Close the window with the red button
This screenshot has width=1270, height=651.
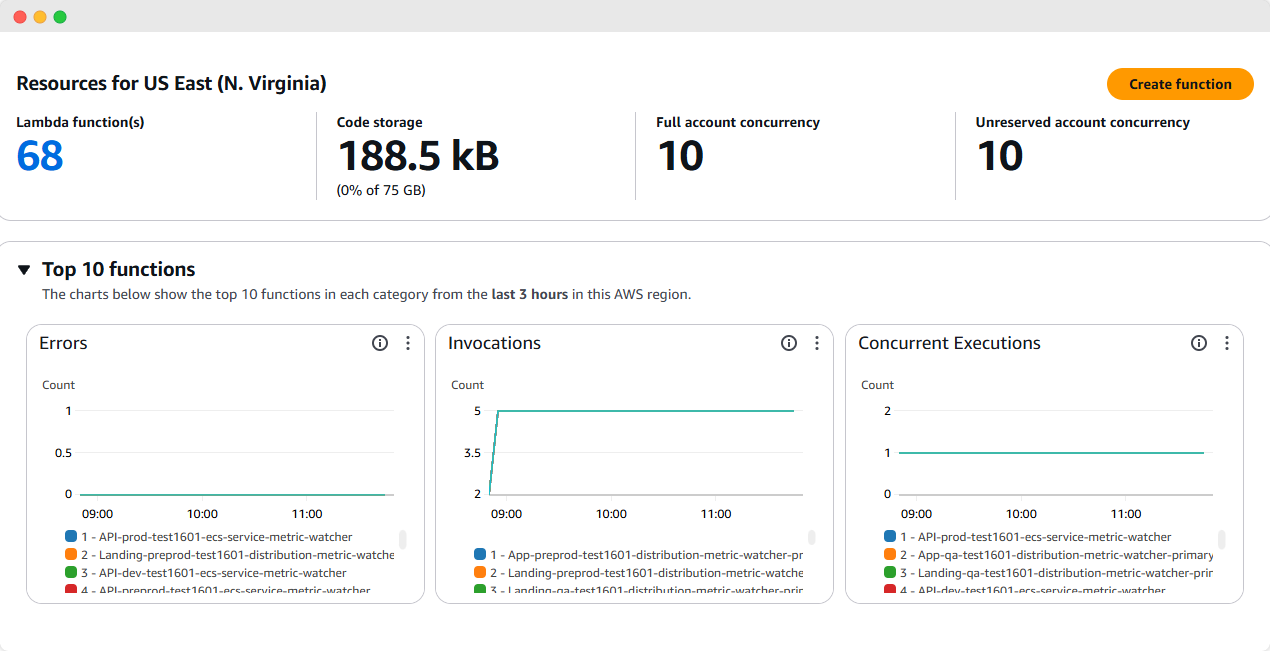[20, 17]
